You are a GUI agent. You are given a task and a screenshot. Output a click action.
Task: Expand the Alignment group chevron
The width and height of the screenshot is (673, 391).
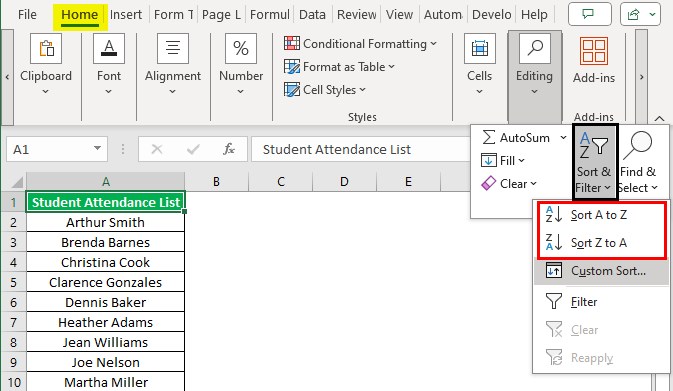[173, 91]
